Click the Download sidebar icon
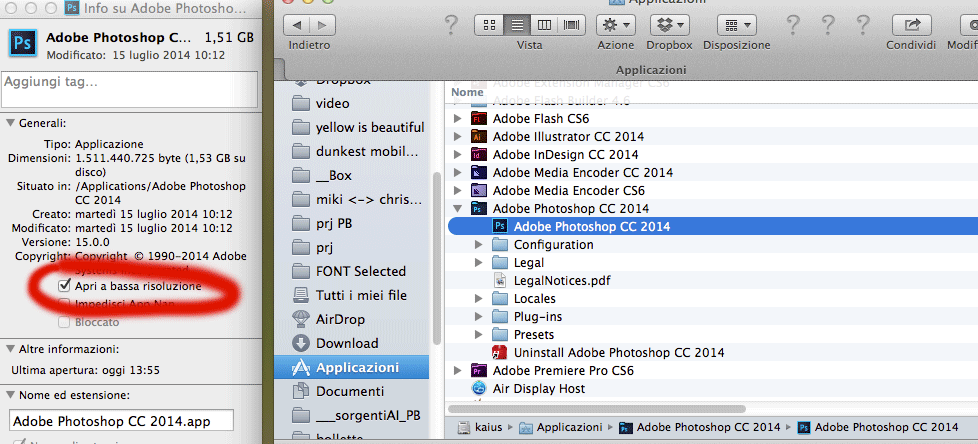The image size is (978, 444). [301, 343]
